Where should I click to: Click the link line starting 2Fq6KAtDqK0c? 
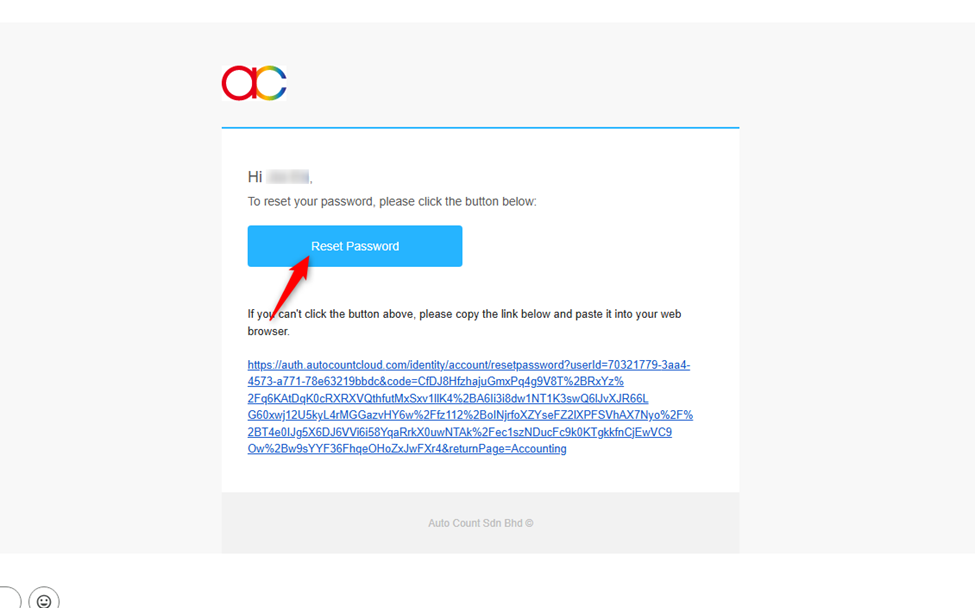pos(448,398)
